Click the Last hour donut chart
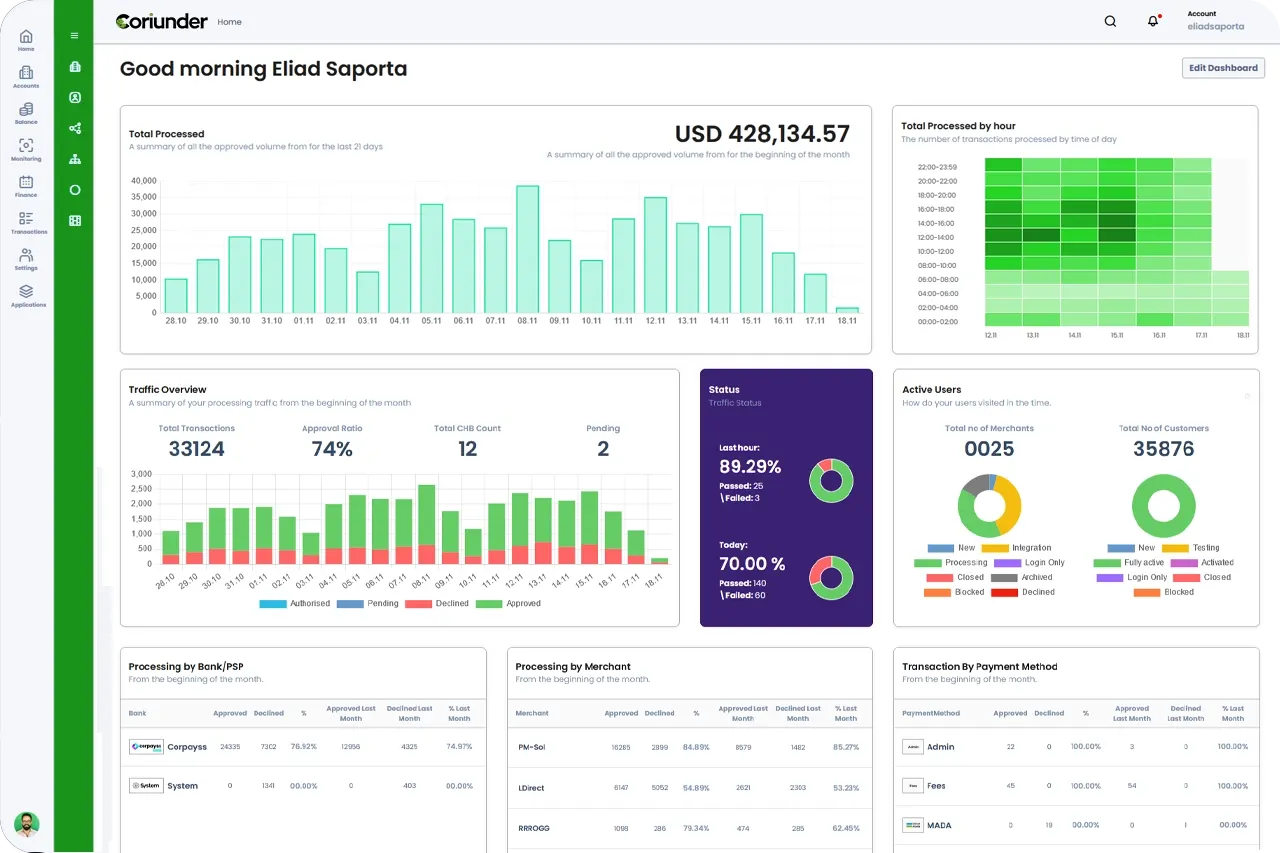The height and width of the screenshot is (853, 1280). tap(831, 480)
